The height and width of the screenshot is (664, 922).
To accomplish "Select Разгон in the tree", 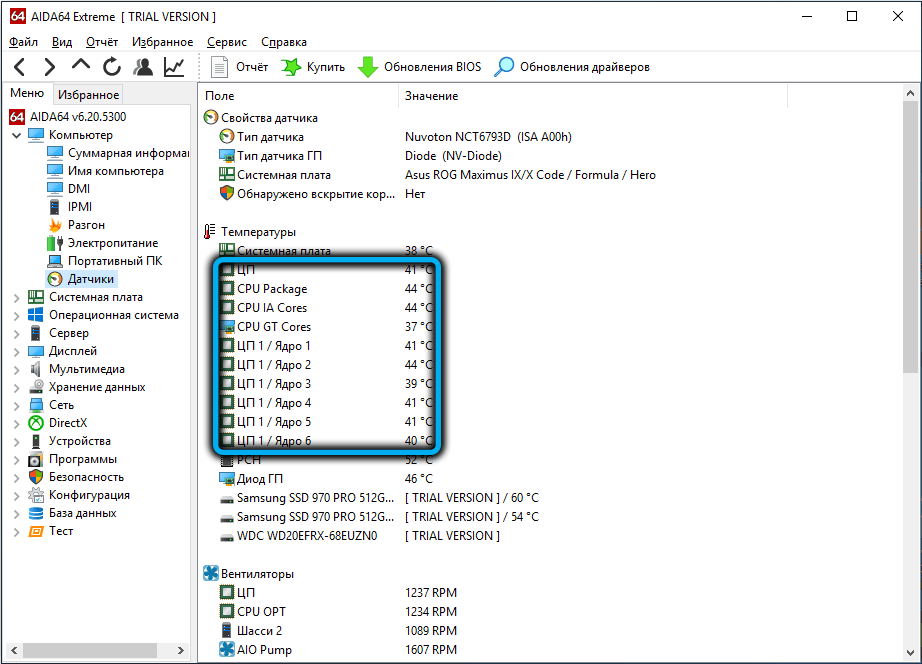I will coord(86,225).
